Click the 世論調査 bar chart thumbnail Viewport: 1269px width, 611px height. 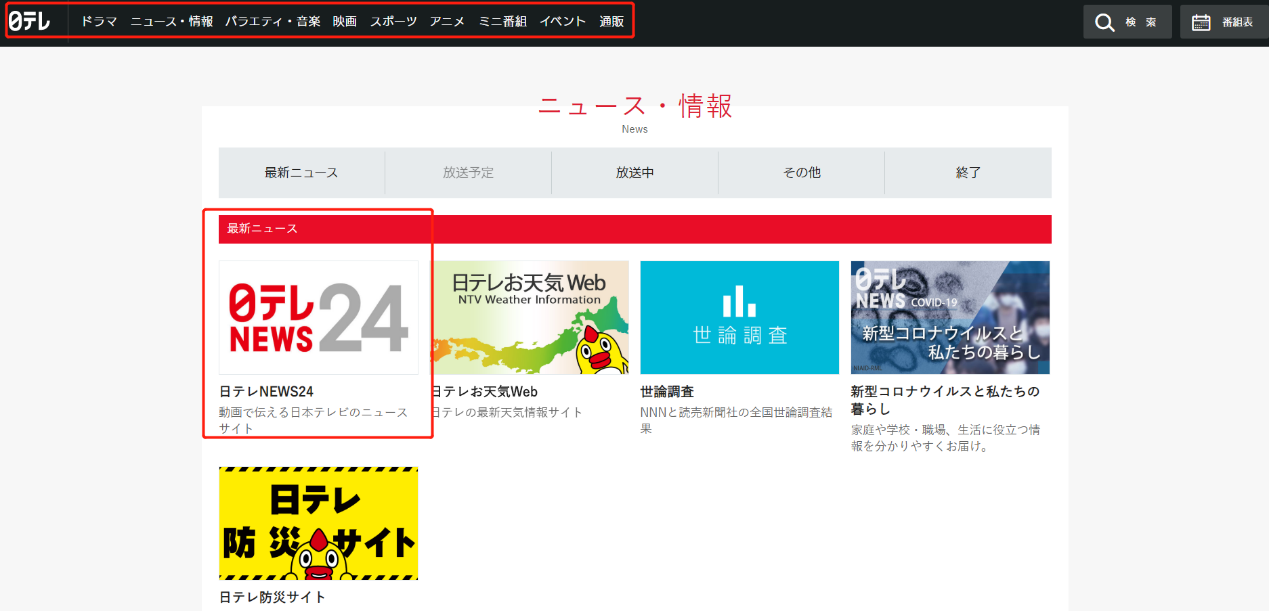point(740,318)
